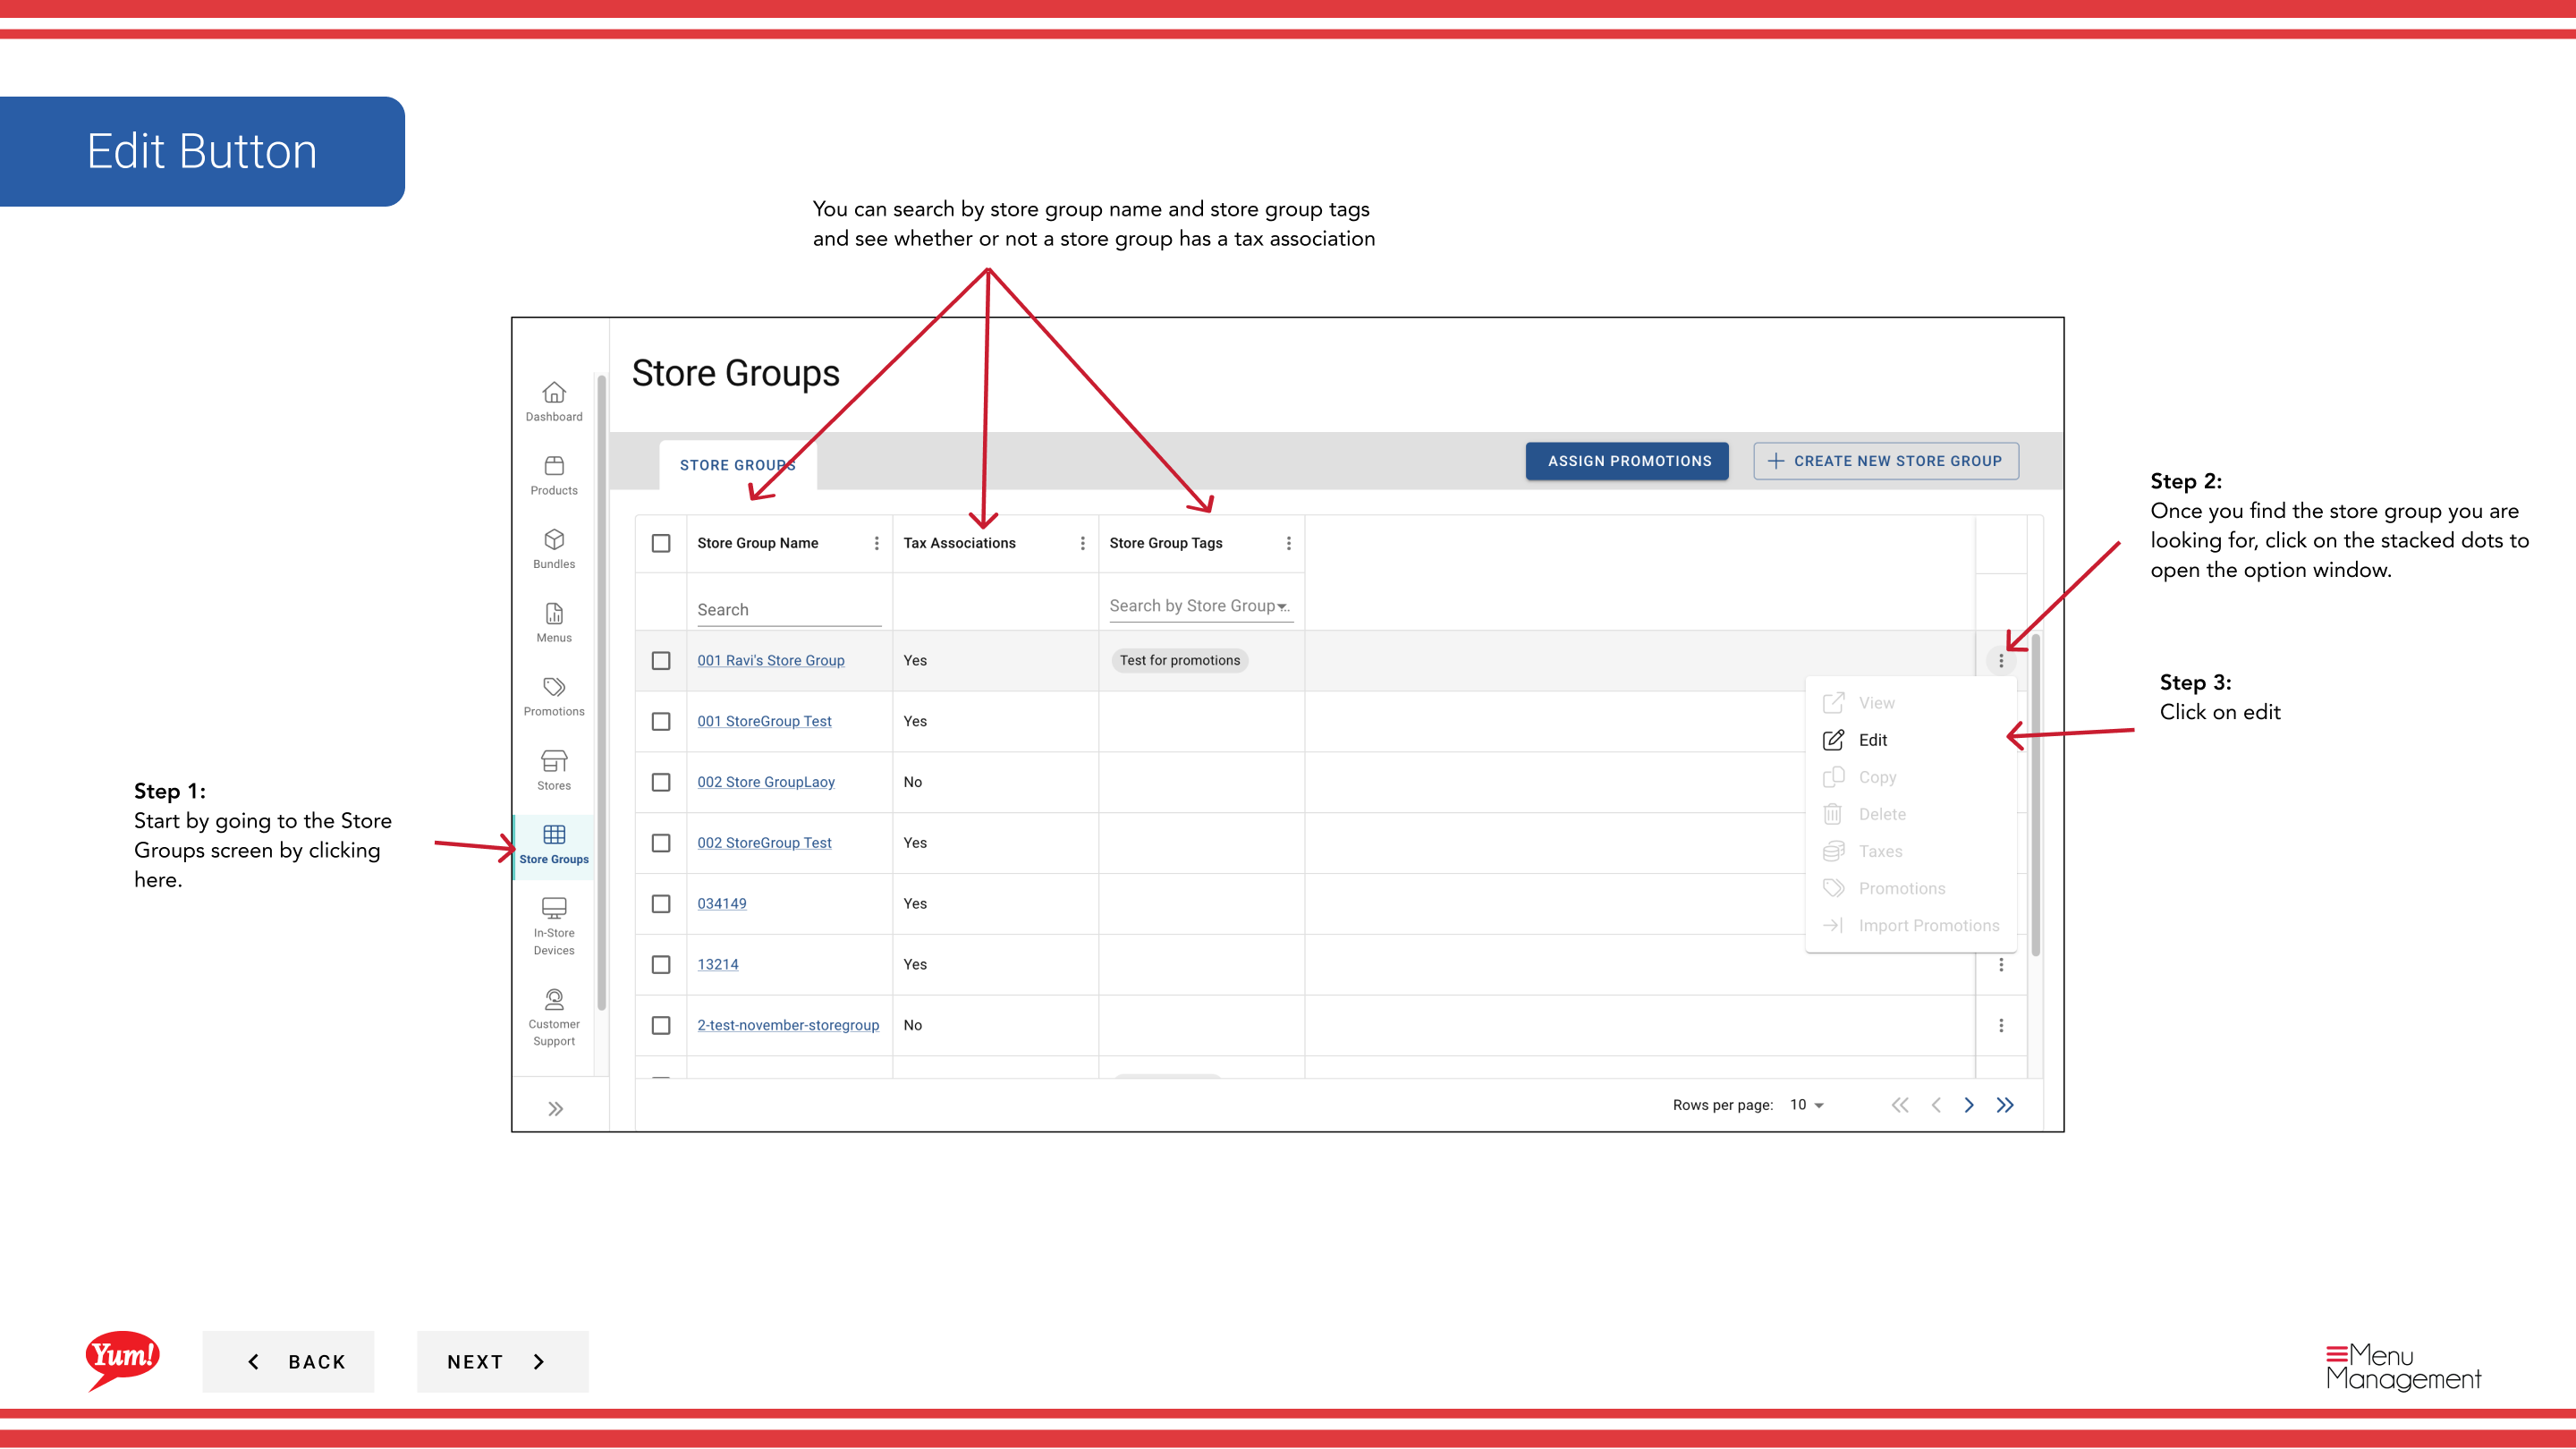The image size is (2576, 1449).
Task: Choose Taxes from the options menu
Action: tap(1910, 851)
